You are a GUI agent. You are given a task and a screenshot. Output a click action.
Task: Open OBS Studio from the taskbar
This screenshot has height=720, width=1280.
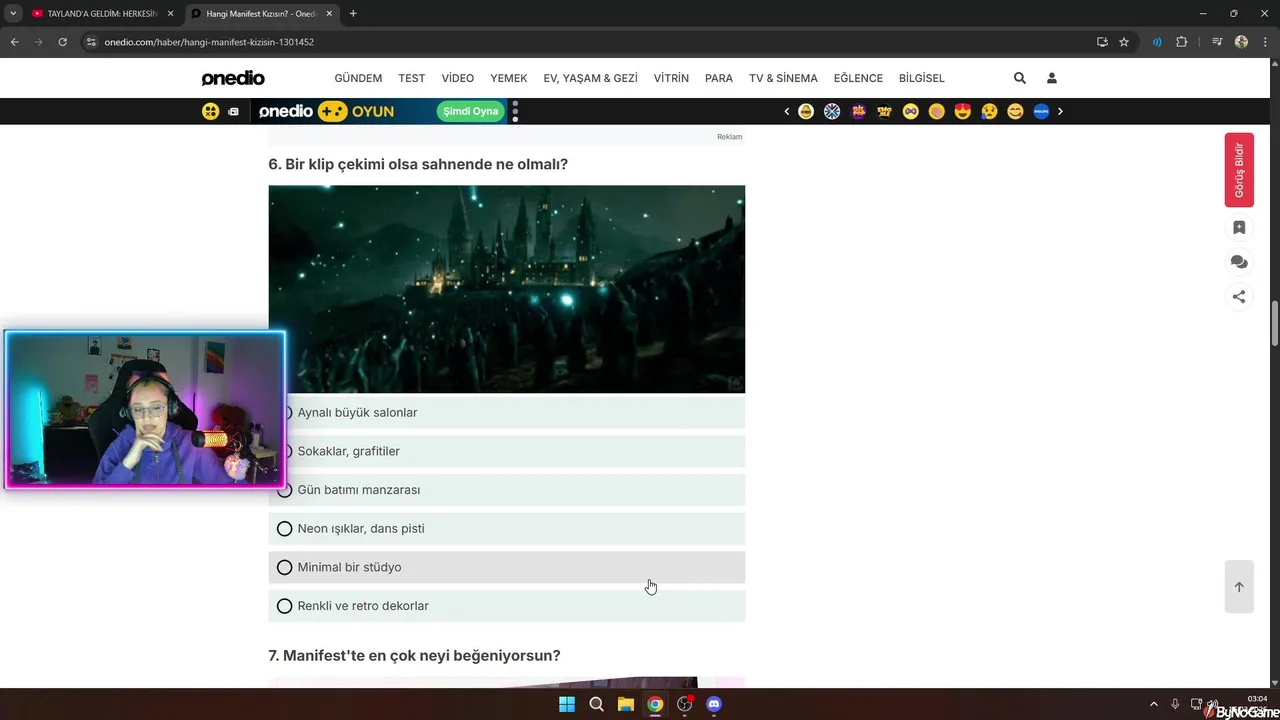685,704
